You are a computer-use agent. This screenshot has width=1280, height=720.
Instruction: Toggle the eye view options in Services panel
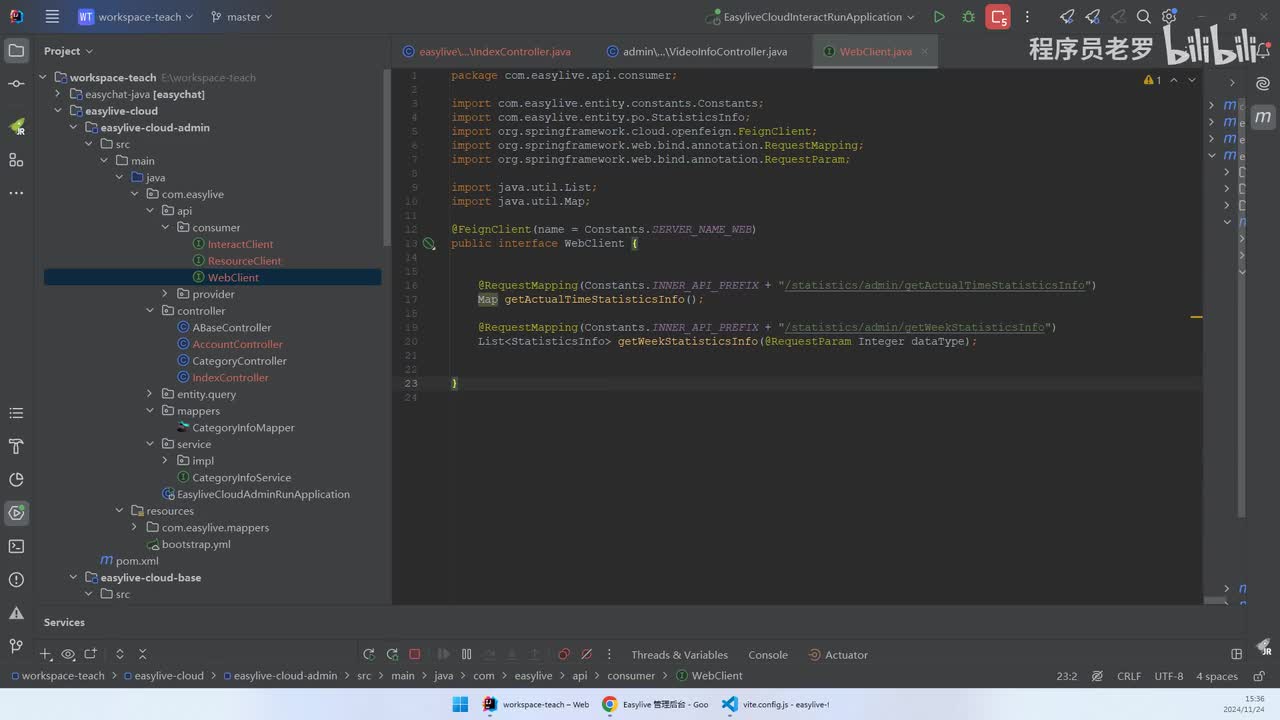pyautogui.click(x=68, y=654)
